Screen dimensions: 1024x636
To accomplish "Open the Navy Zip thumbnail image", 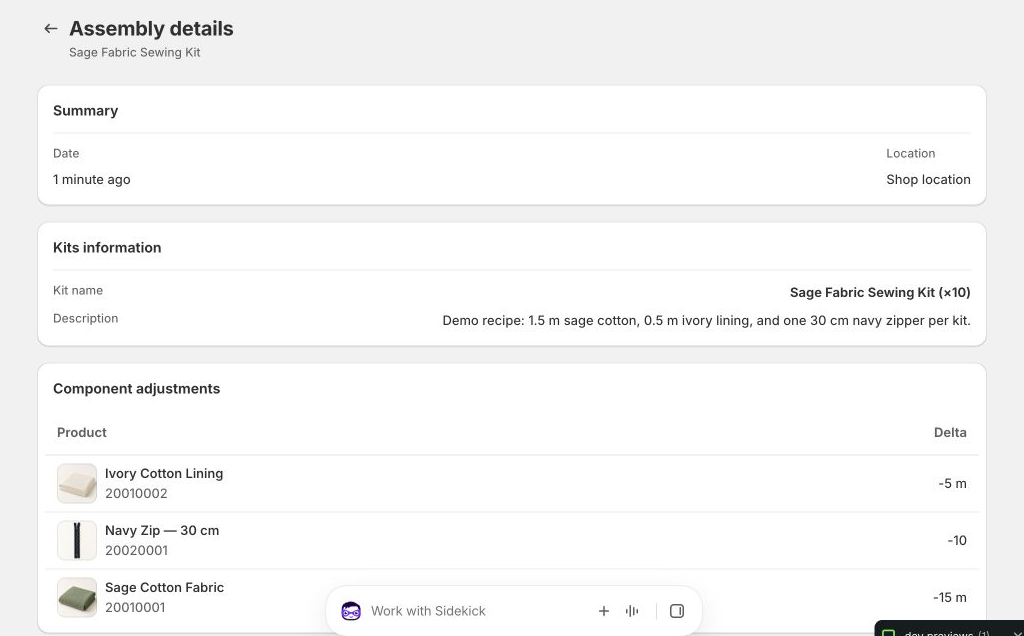I will pos(77,541).
